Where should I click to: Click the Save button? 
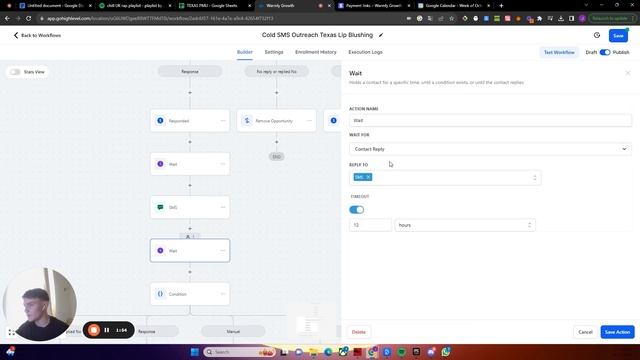point(618,36)
